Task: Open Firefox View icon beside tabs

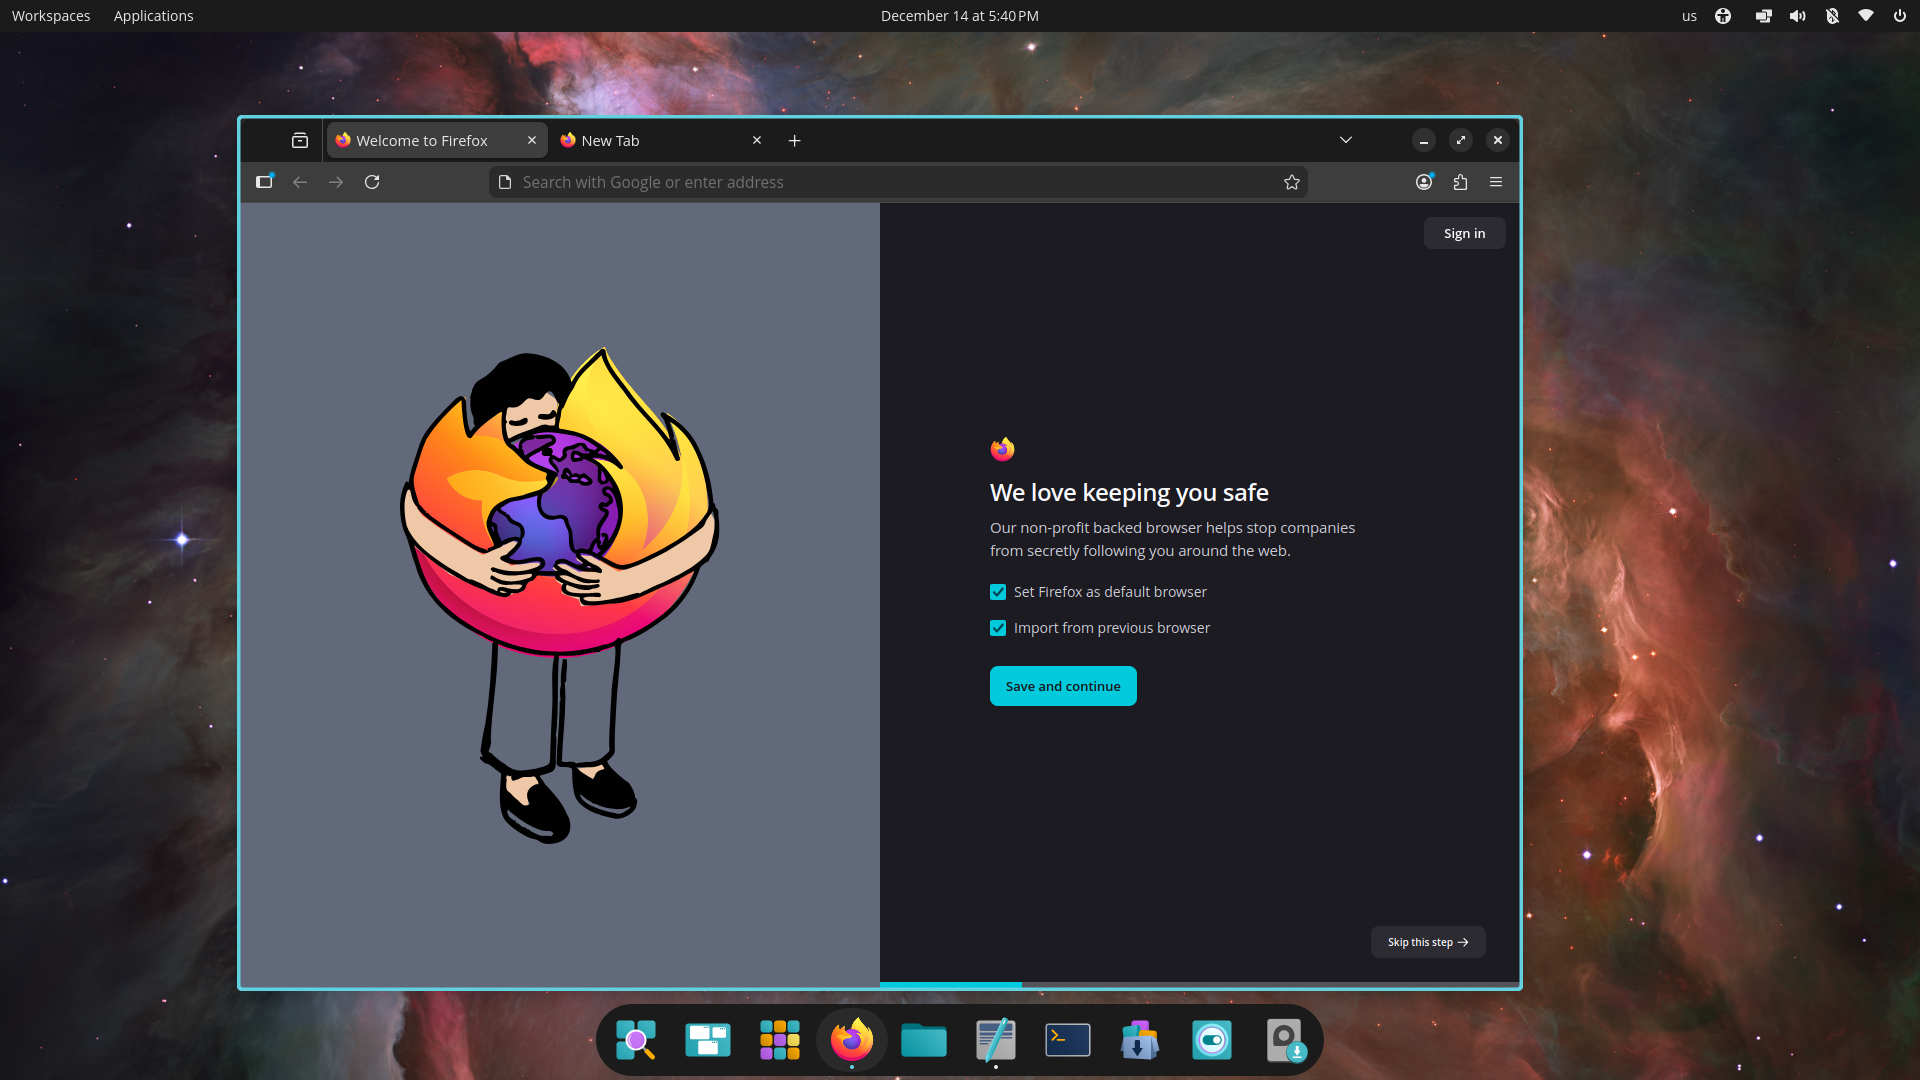Action: point(300,141)
